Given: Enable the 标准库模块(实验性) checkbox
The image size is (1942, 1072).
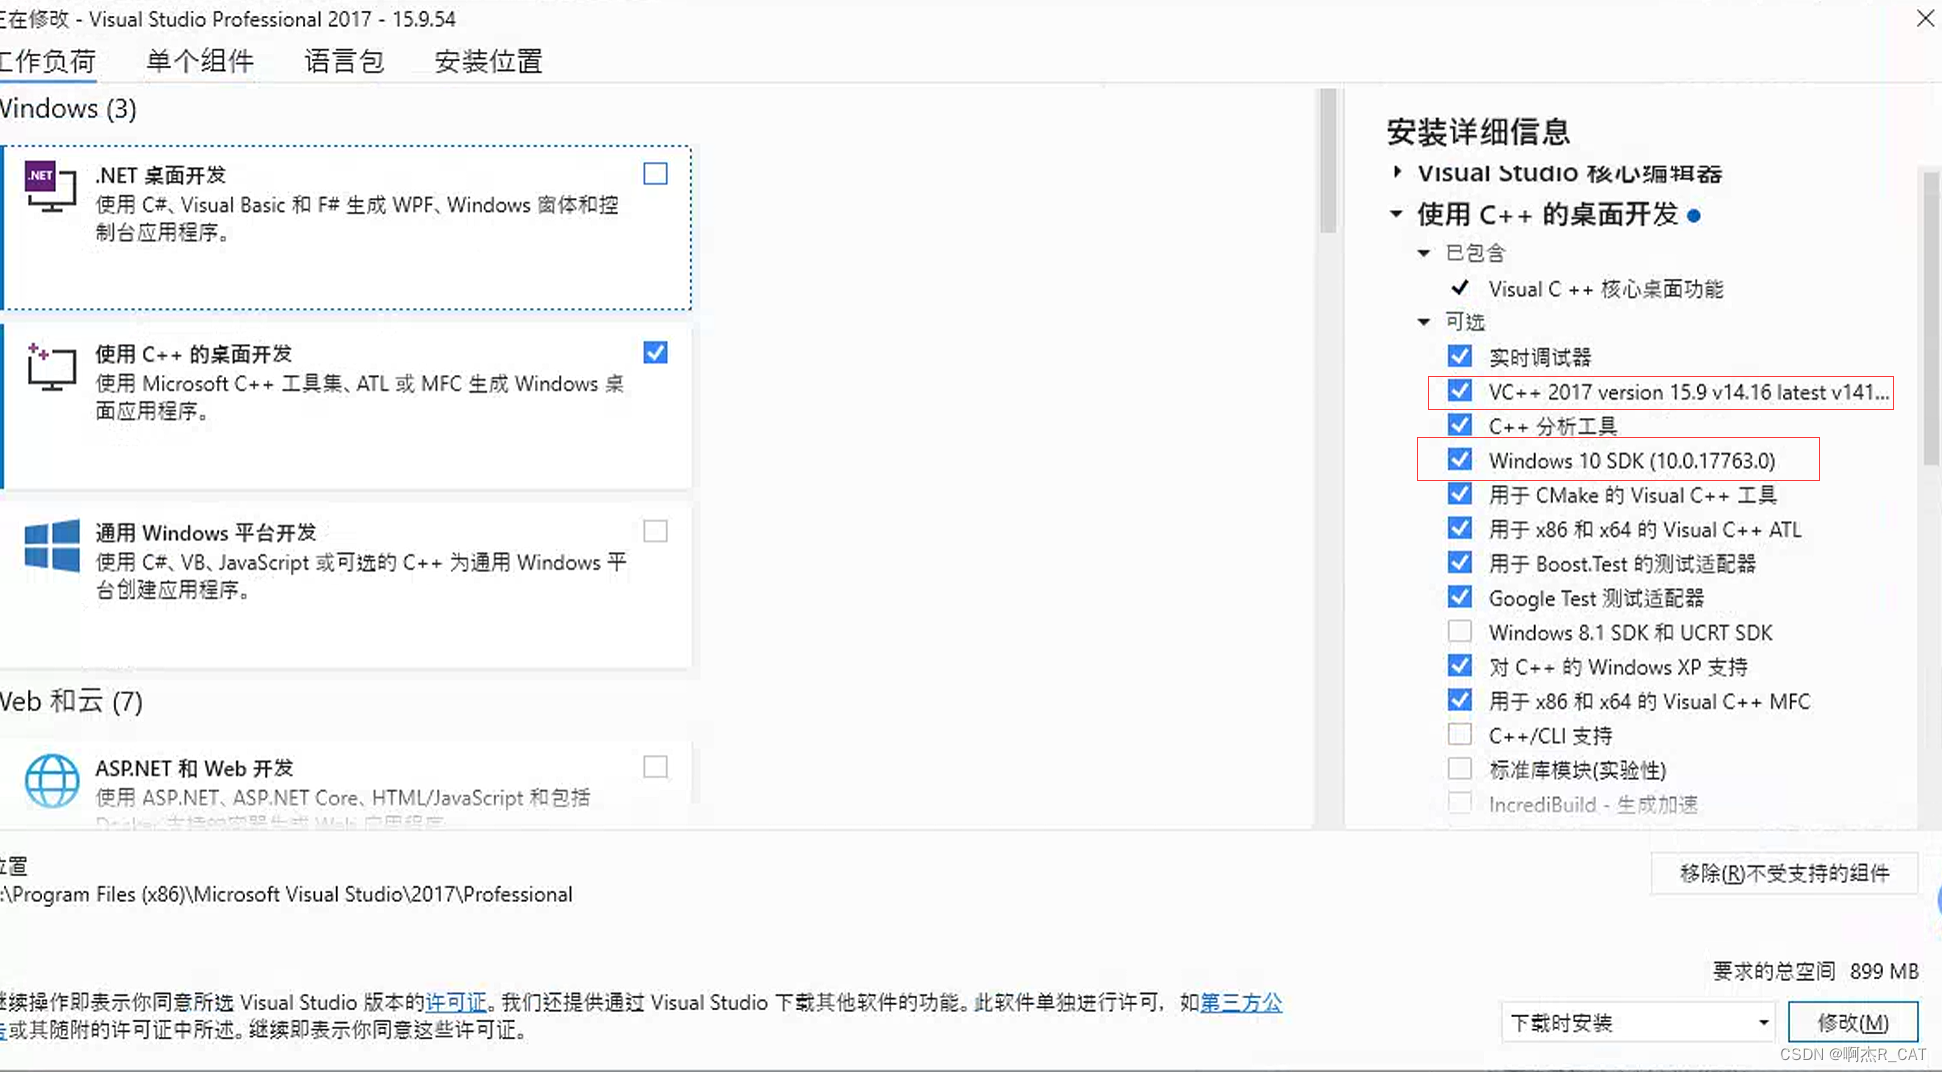Looking at the screenshot, I should (x=1459, y=769).
